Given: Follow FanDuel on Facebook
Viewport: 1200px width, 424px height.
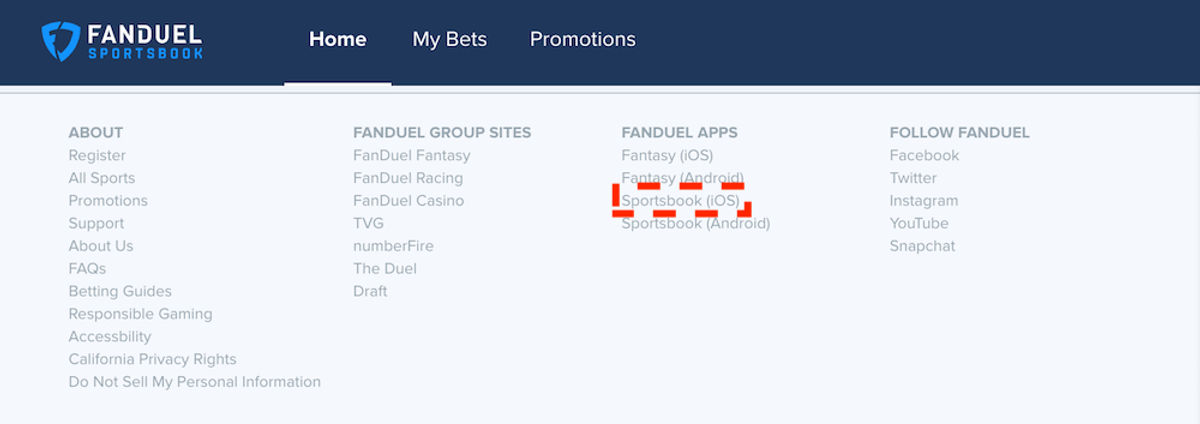Looking at the screenshot, I should click(x=925, y=156).
